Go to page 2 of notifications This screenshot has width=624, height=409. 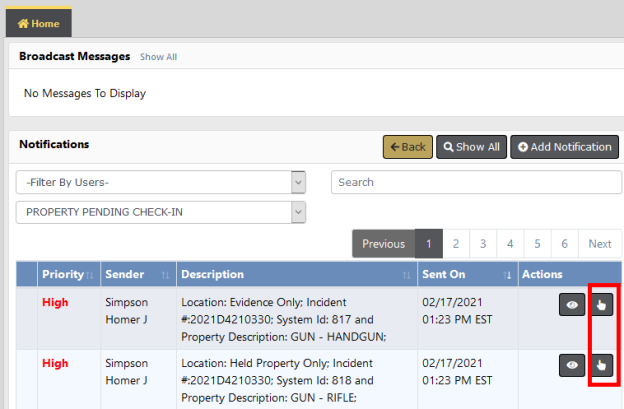pos(455,244)
